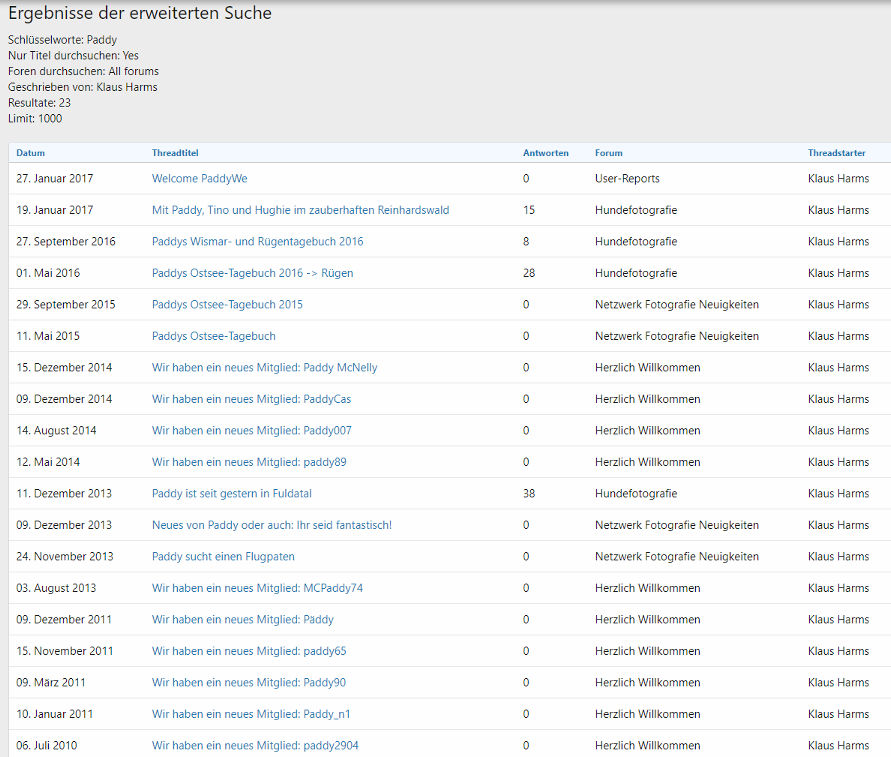Click 'Hundefotografie' in the Reinhardswald row
Screen dimensions: 891x757
click(x=636, y=210)
